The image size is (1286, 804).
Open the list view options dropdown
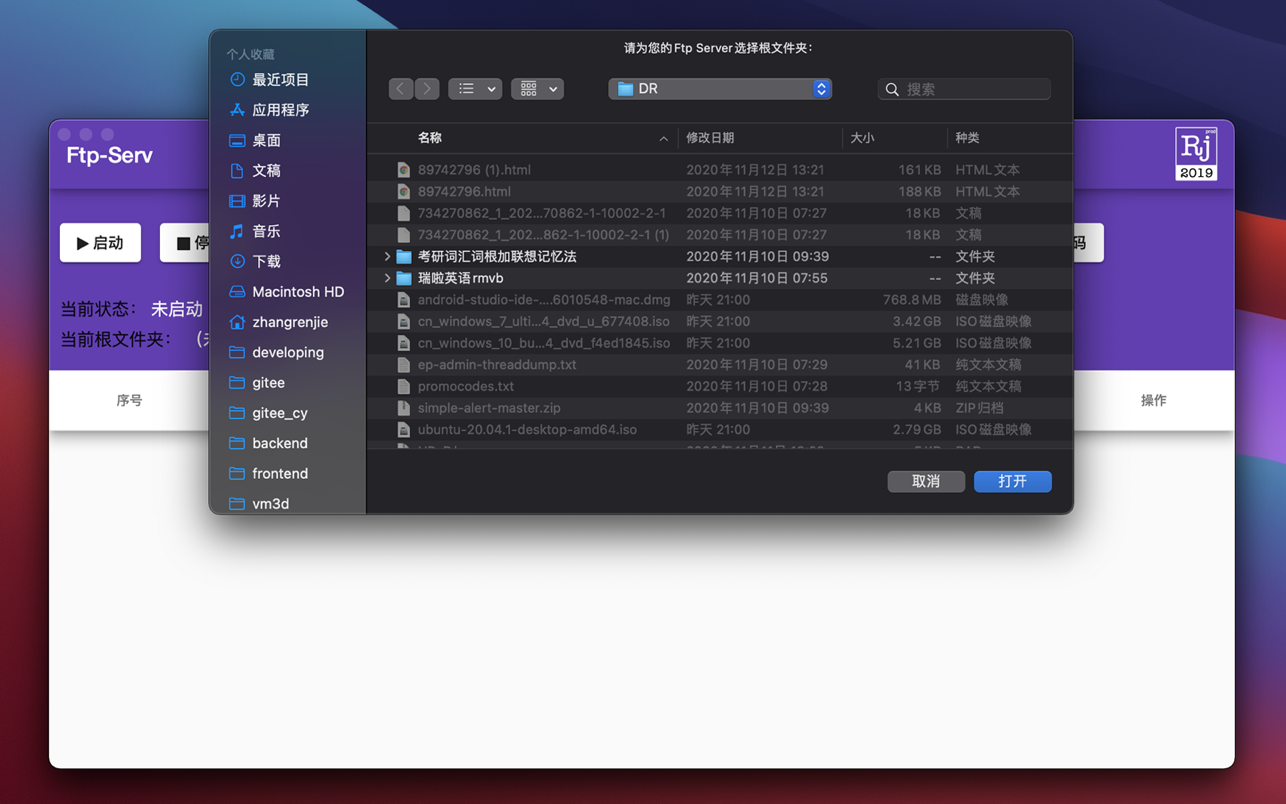475,89
